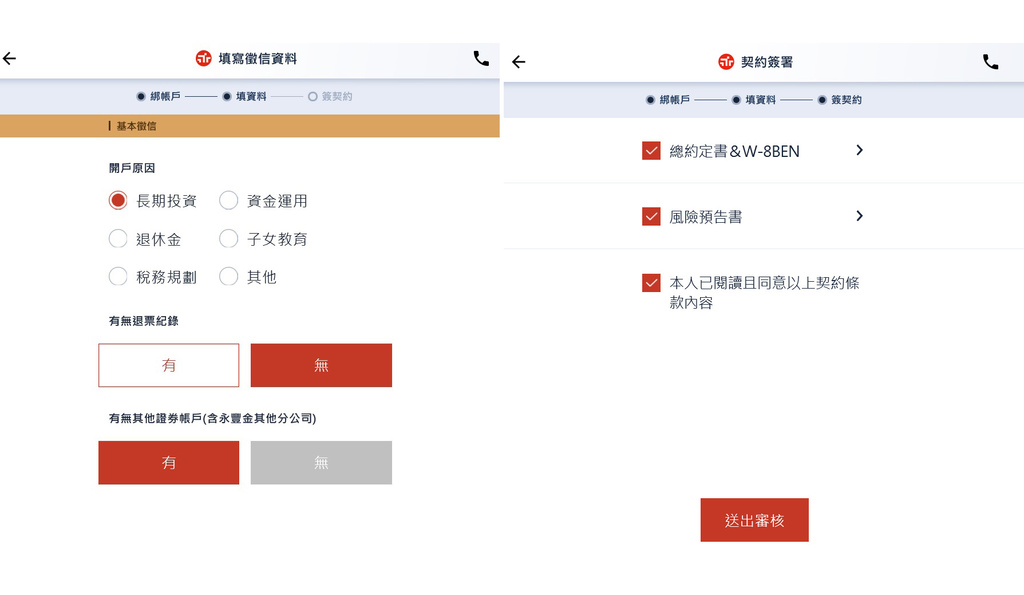Expand the 總約定書&W-8BEN chevron
1024x595 pixels.
tap(859, 150)
